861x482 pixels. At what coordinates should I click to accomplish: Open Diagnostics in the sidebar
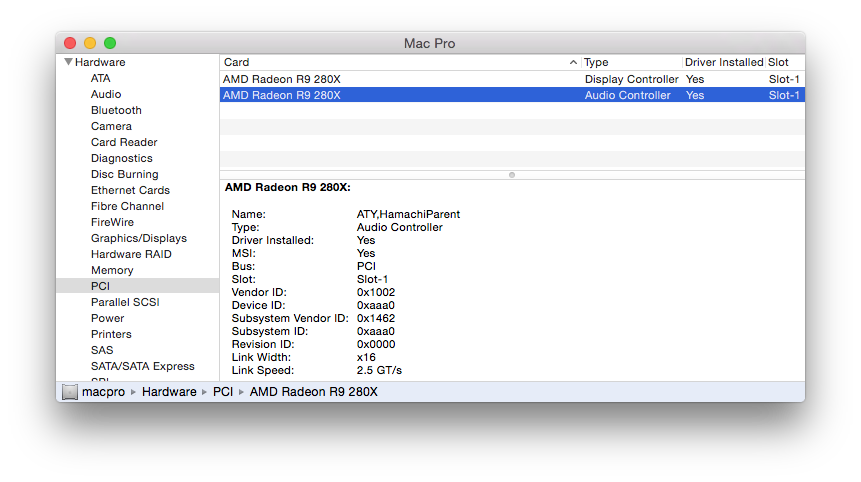[x=122, y=158]
